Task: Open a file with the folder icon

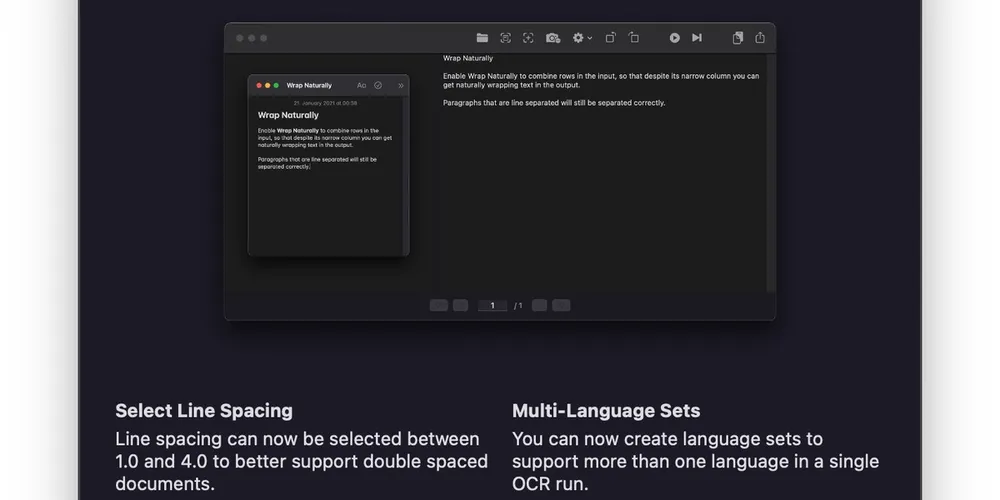Action: 482,38
